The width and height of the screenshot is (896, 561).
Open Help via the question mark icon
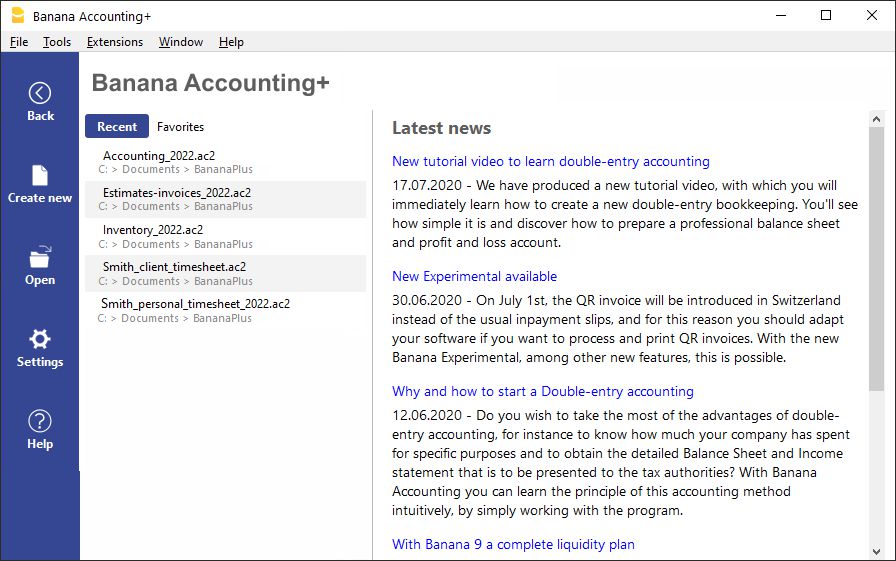click(40, 421)
